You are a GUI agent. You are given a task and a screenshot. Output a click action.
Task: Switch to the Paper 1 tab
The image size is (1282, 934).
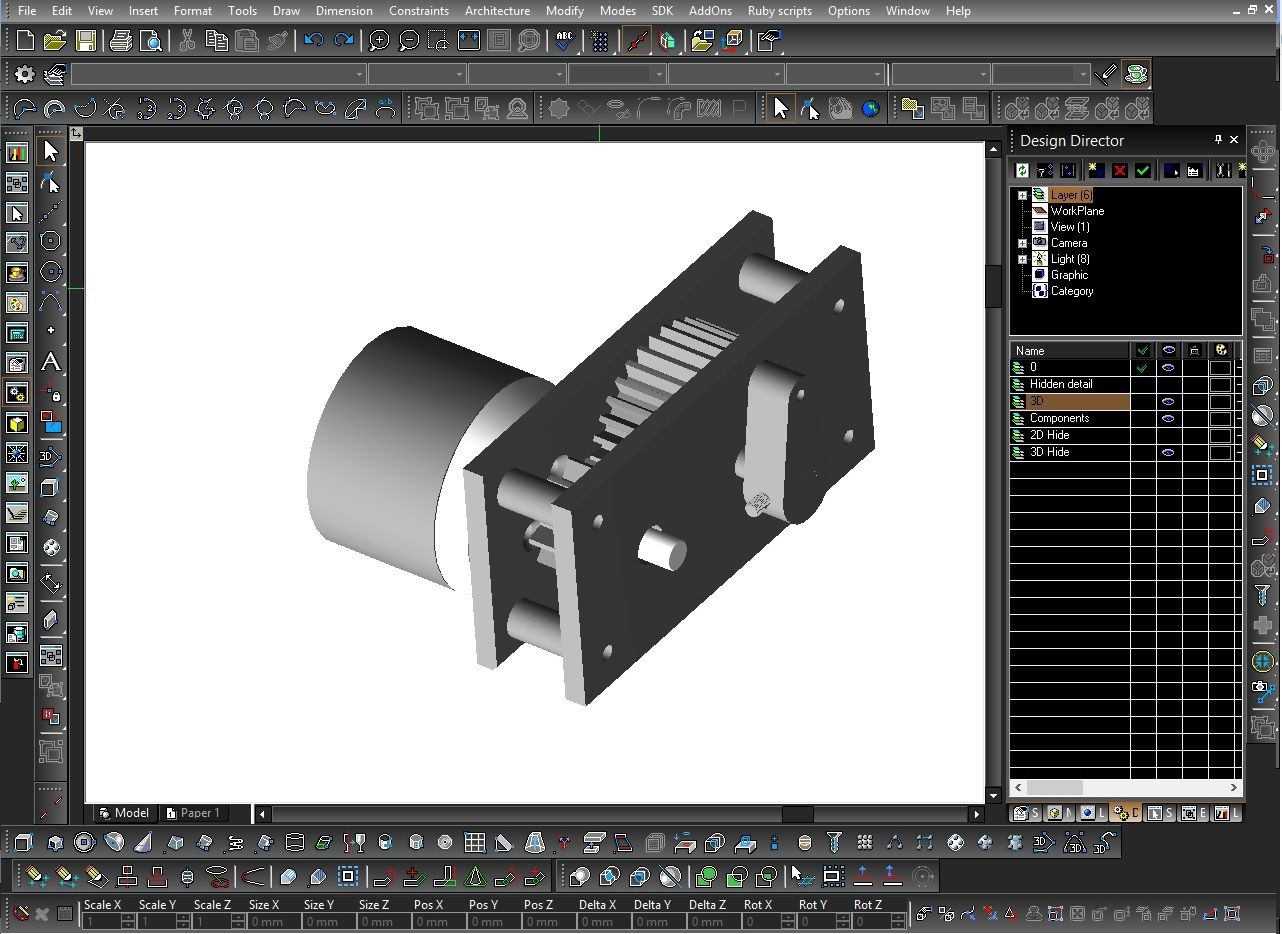pos(193,813)
